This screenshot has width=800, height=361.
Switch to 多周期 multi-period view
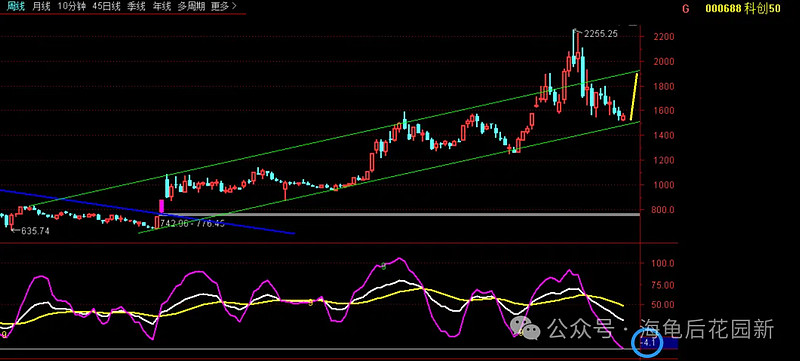pos(191,6)
